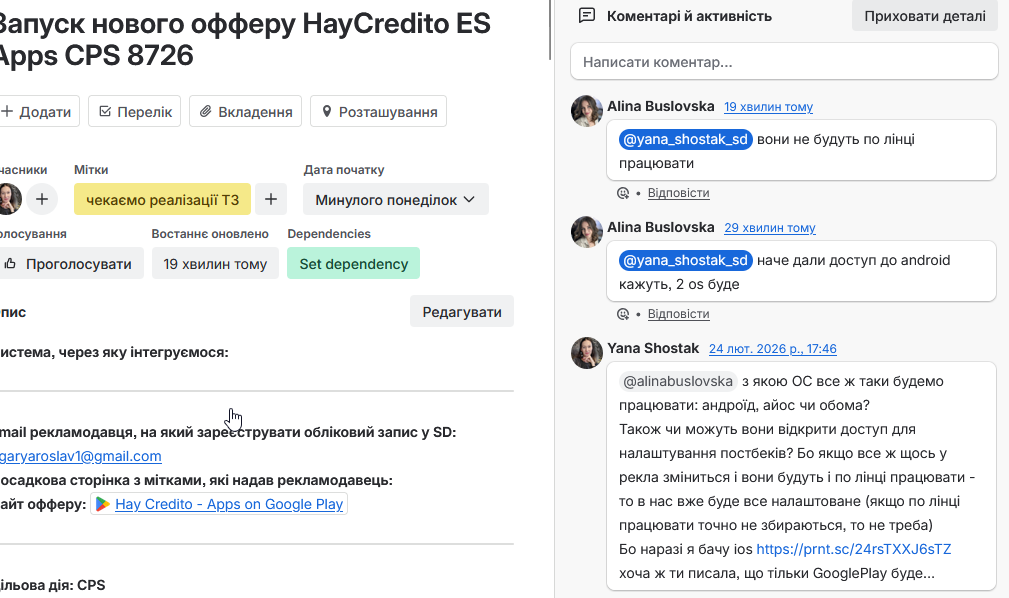Click the Редагувати description button
This screenshot has height=598, width=1009.
[461, 311]
